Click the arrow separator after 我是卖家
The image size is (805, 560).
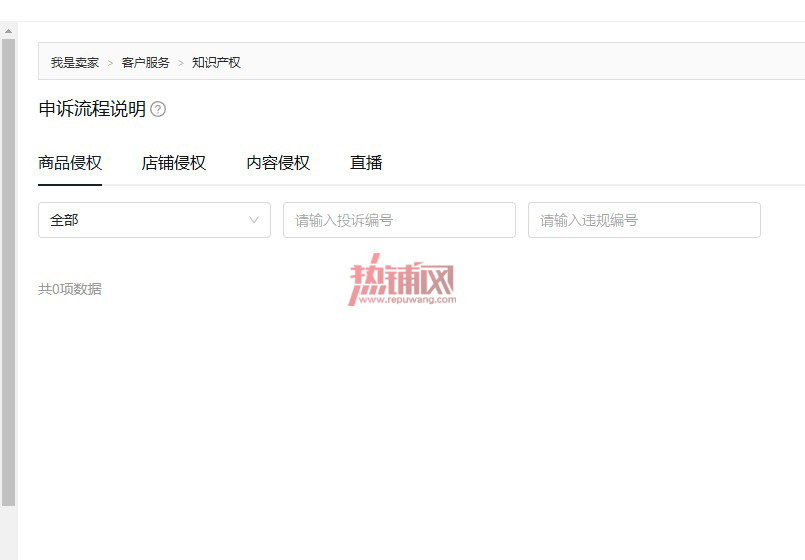point(110,63)
